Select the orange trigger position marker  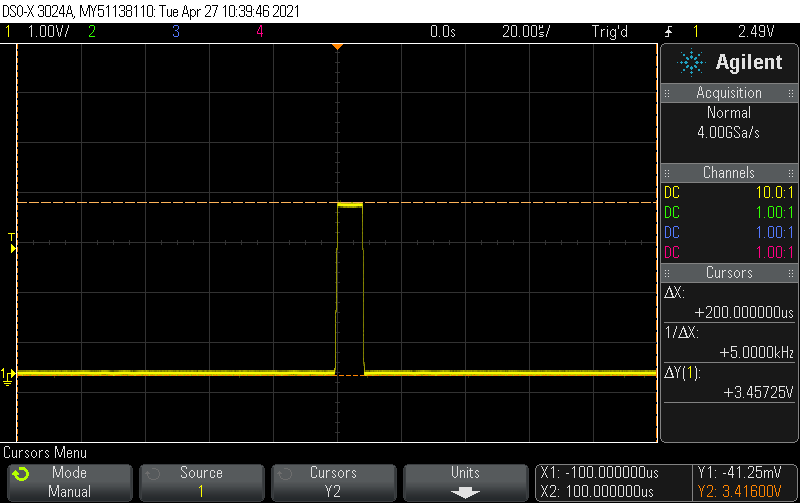(337, 47)
